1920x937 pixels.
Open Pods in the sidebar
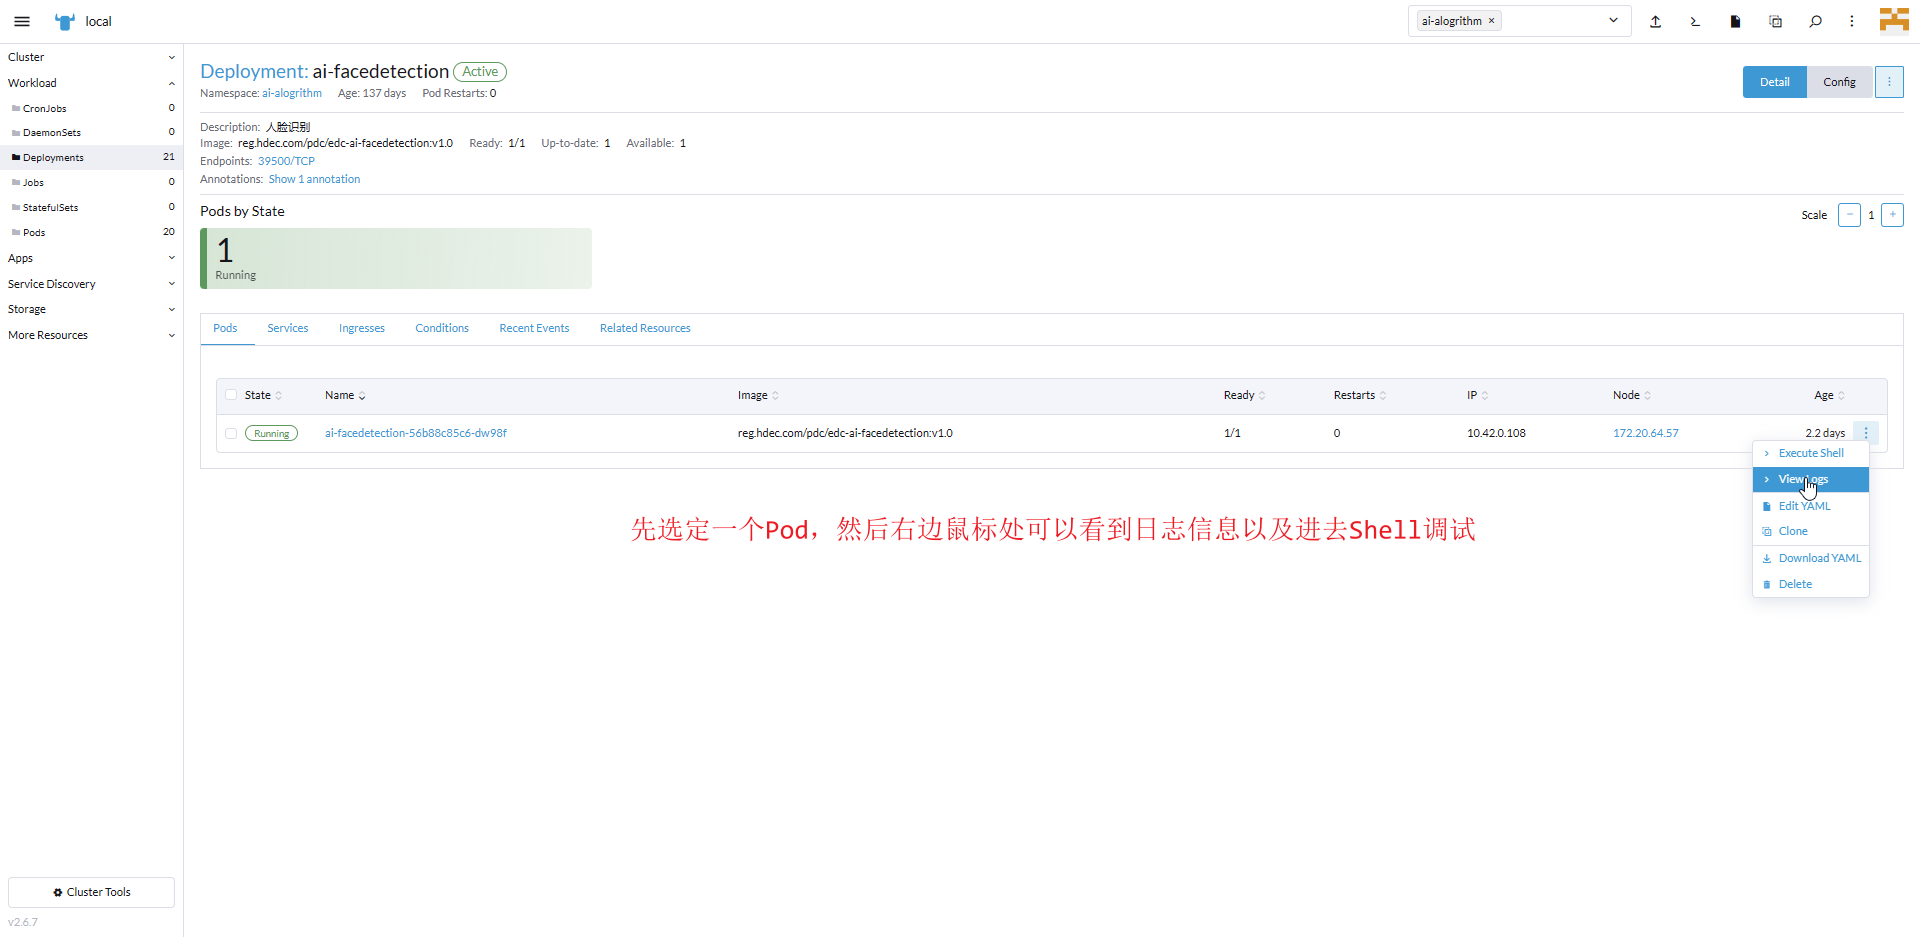point(91,232)
